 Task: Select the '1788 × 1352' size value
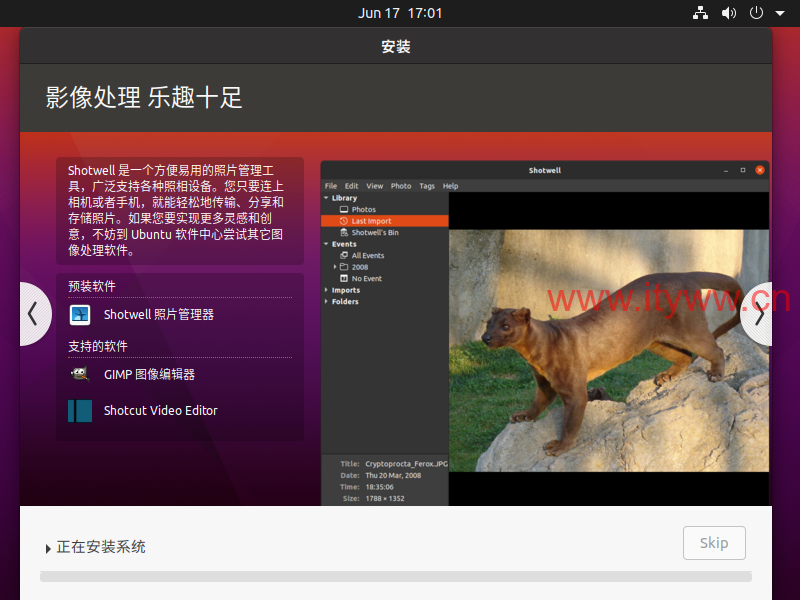click(385, 498)
